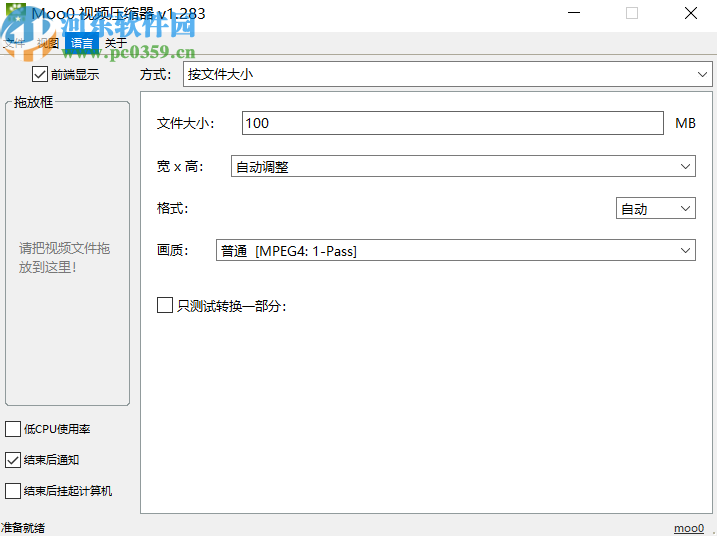The image size is (717, 536).
Task: Open the 格式 dropdown set to 自动
Action: (x=656, y=208)
